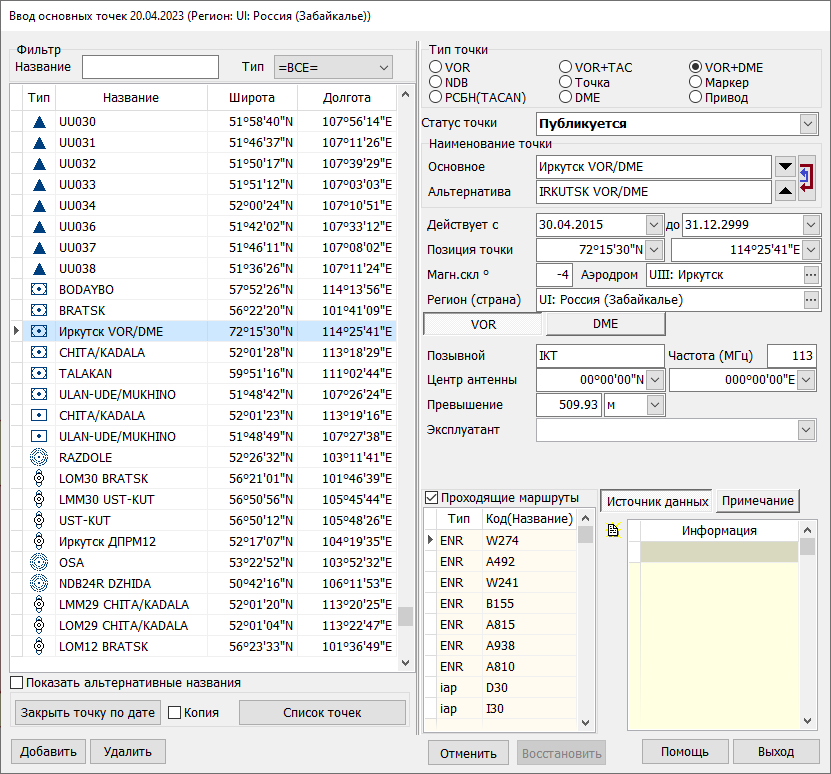831x774 pixels.
Task: Click the black up-arrow next to Альтернатива field
Action: (x=785, y=192)
